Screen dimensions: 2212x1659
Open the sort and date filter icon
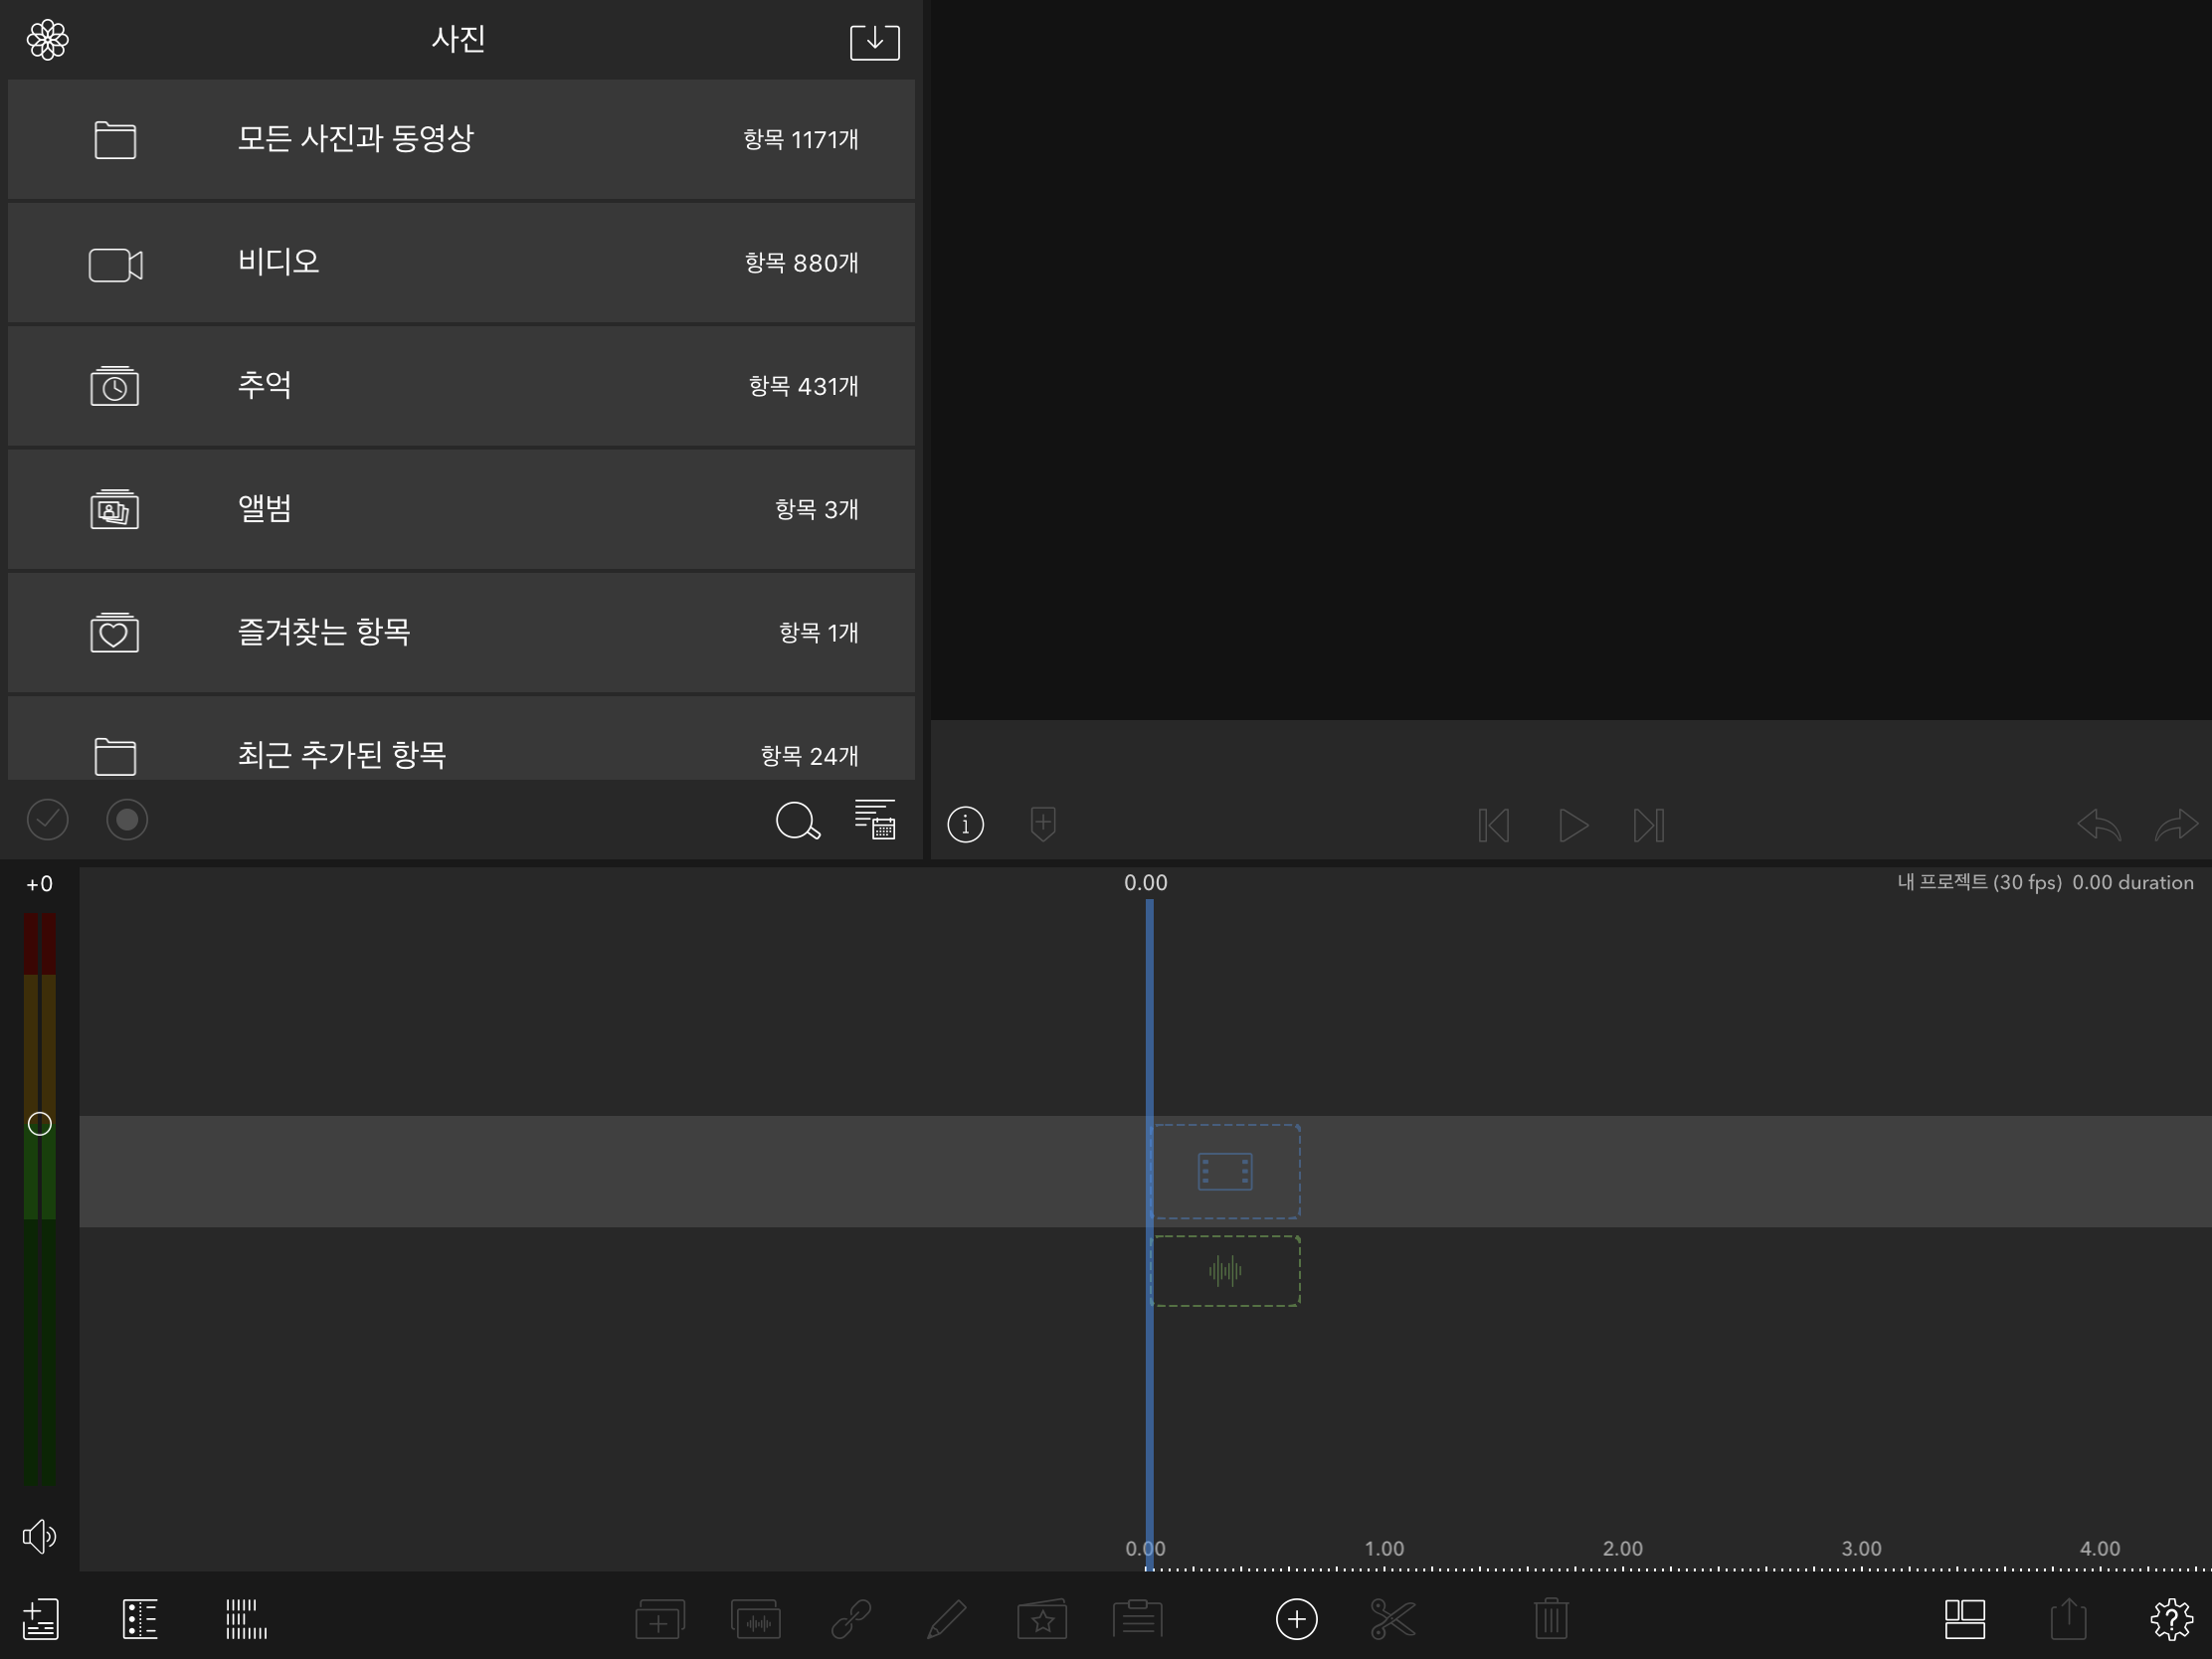[875, 820]
